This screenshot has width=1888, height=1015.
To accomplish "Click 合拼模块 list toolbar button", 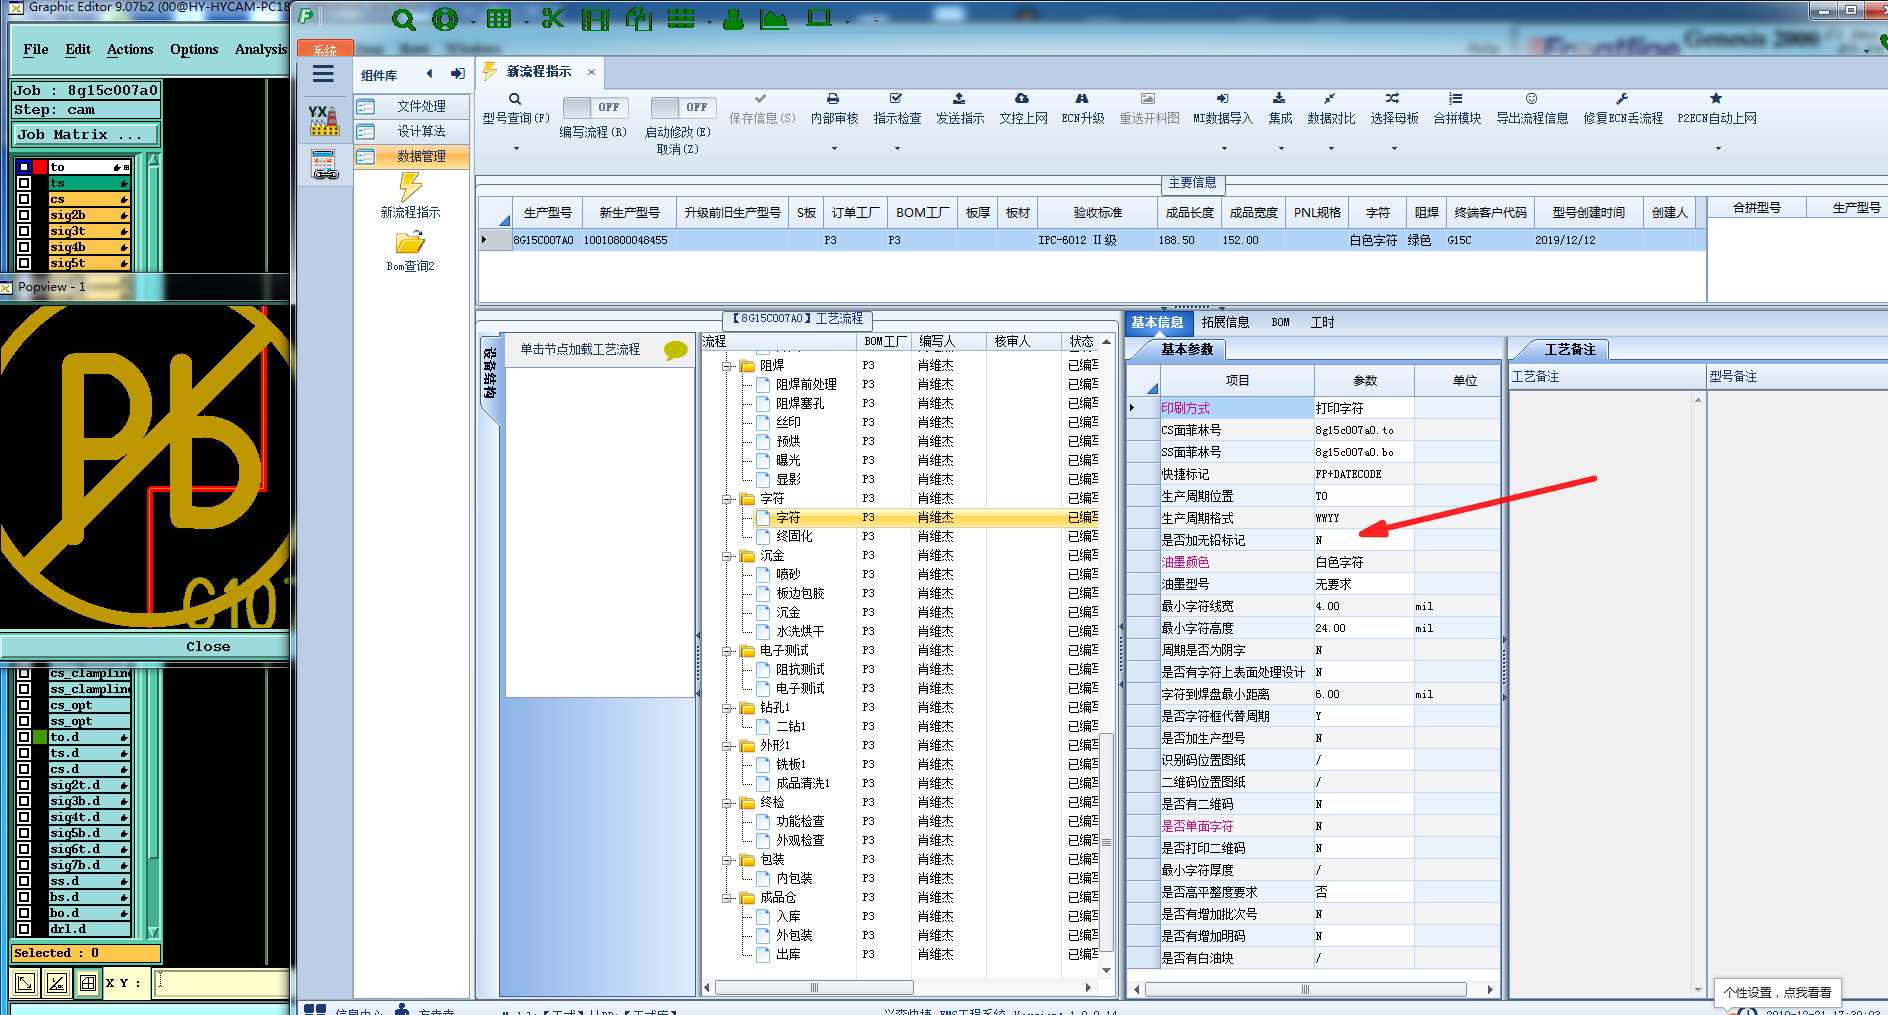I will point(1457,109).
